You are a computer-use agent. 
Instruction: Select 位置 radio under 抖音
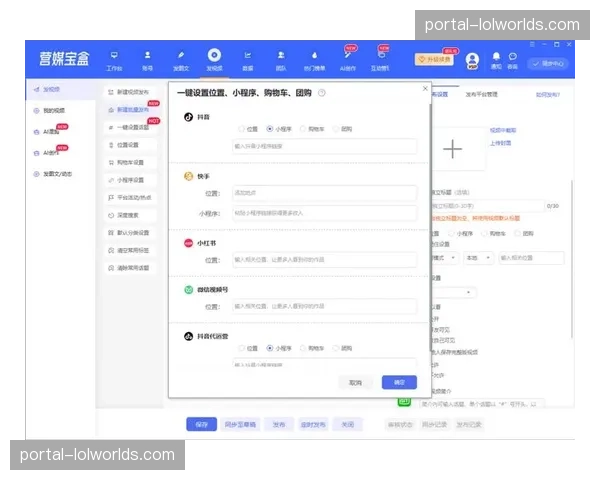(x=241, y=129)
